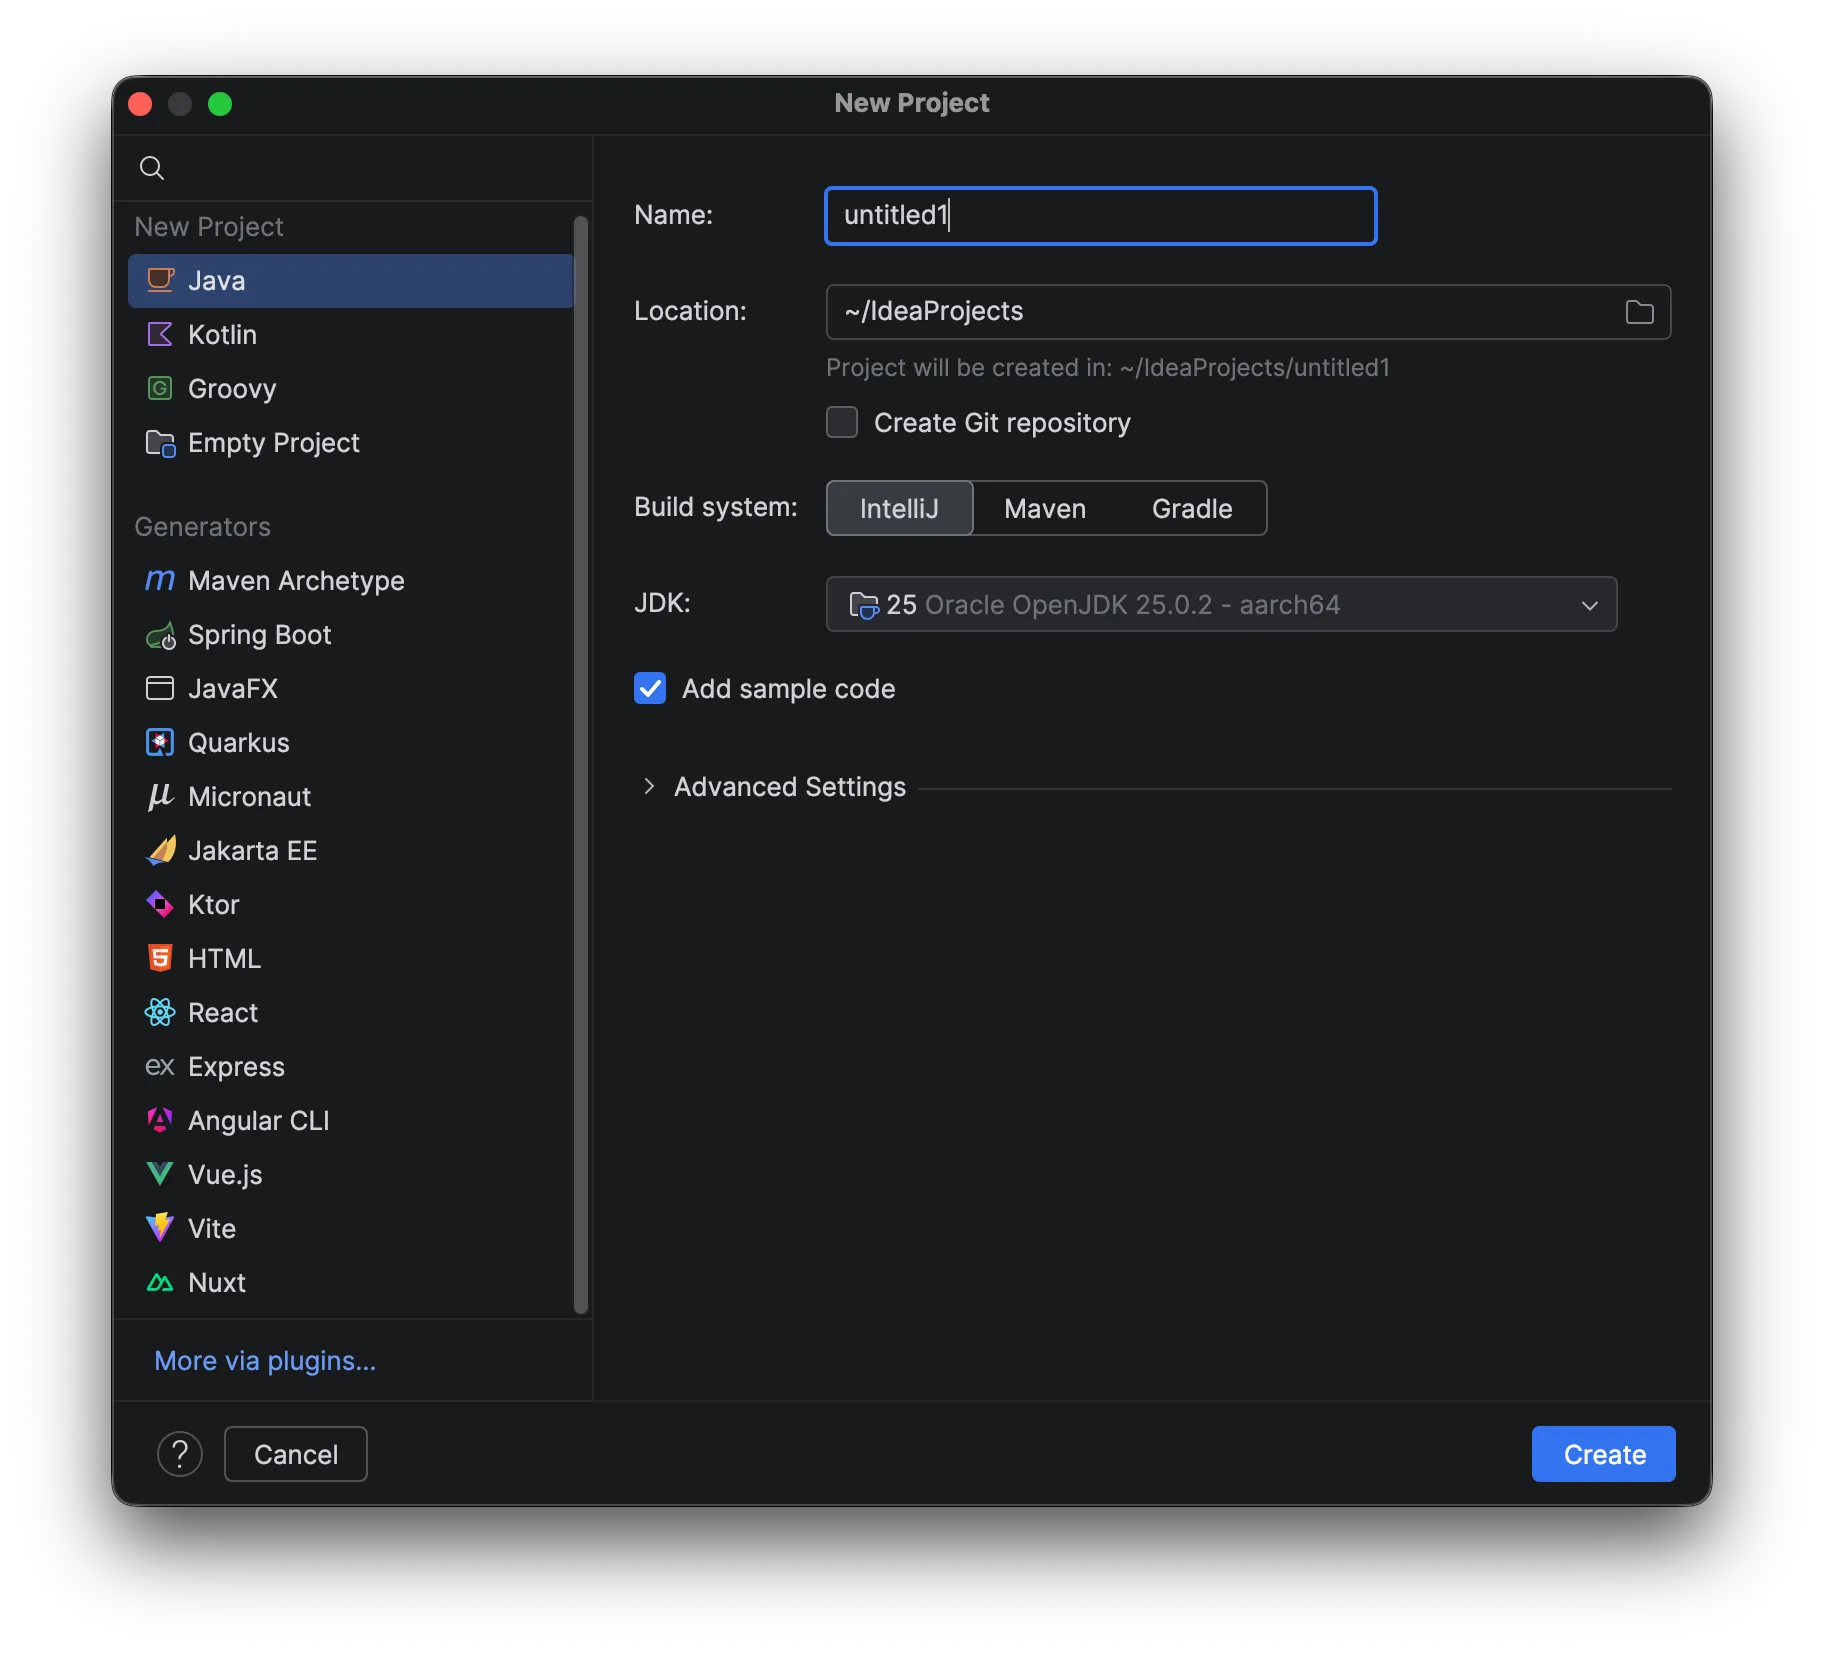Open the search field magnifier icon
The width and height of the screenshot is (1824, 1654).
pos(152,167)
